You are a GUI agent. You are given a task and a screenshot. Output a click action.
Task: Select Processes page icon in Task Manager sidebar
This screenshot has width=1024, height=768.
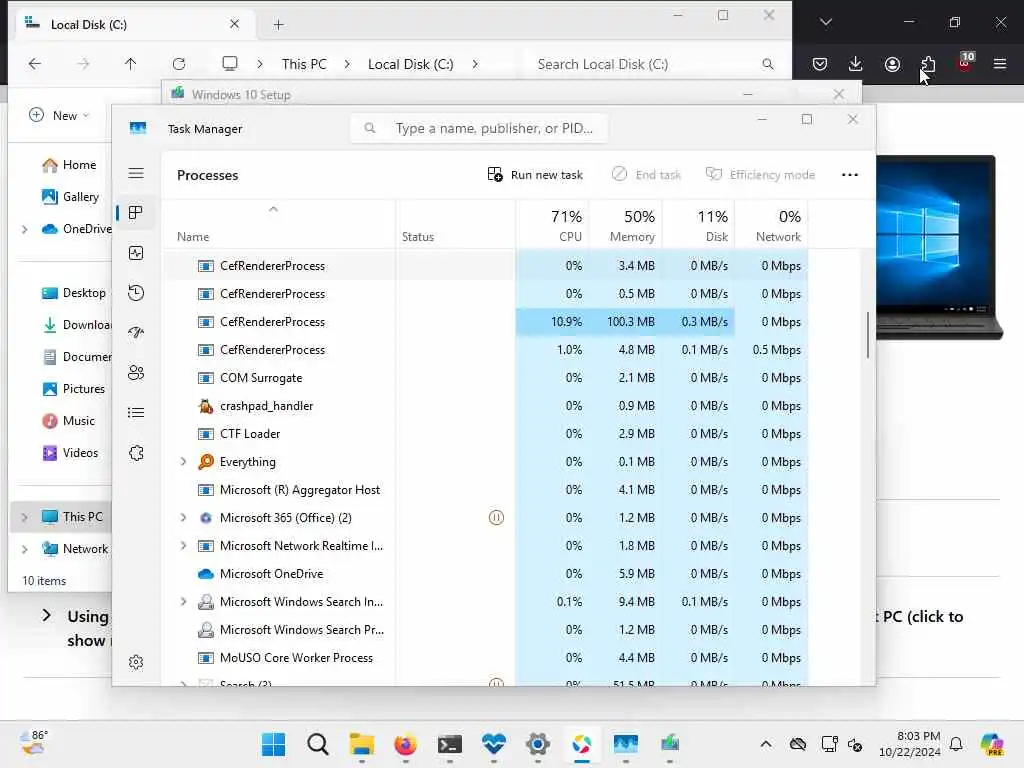[136, 213]
